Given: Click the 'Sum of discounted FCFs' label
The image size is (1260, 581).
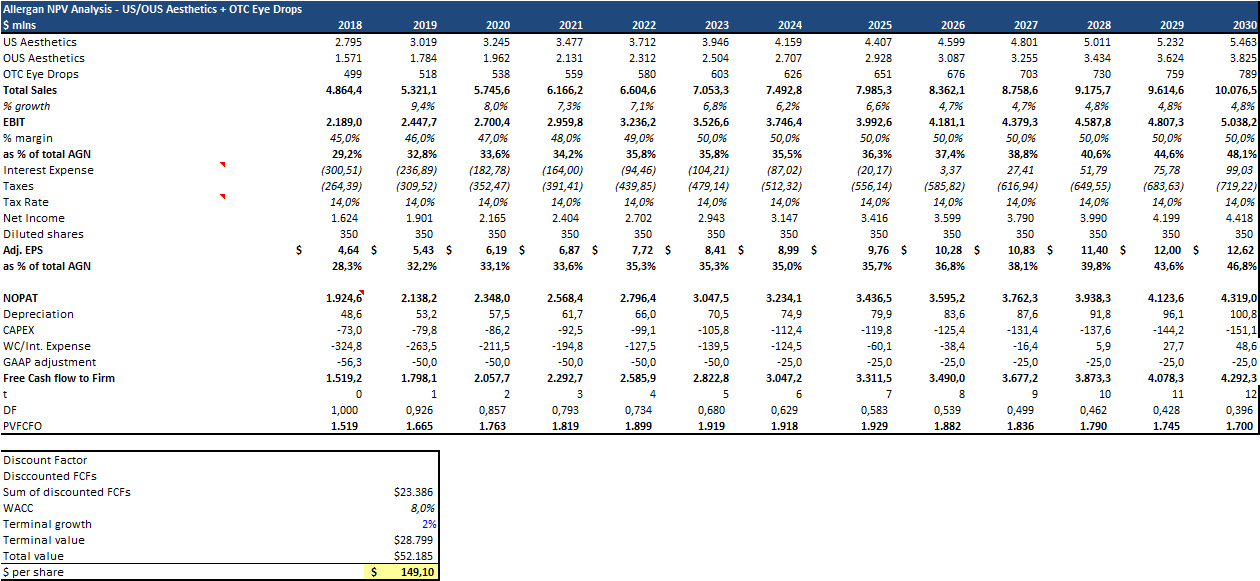Looking at the screenshot, I should [67, 491].
